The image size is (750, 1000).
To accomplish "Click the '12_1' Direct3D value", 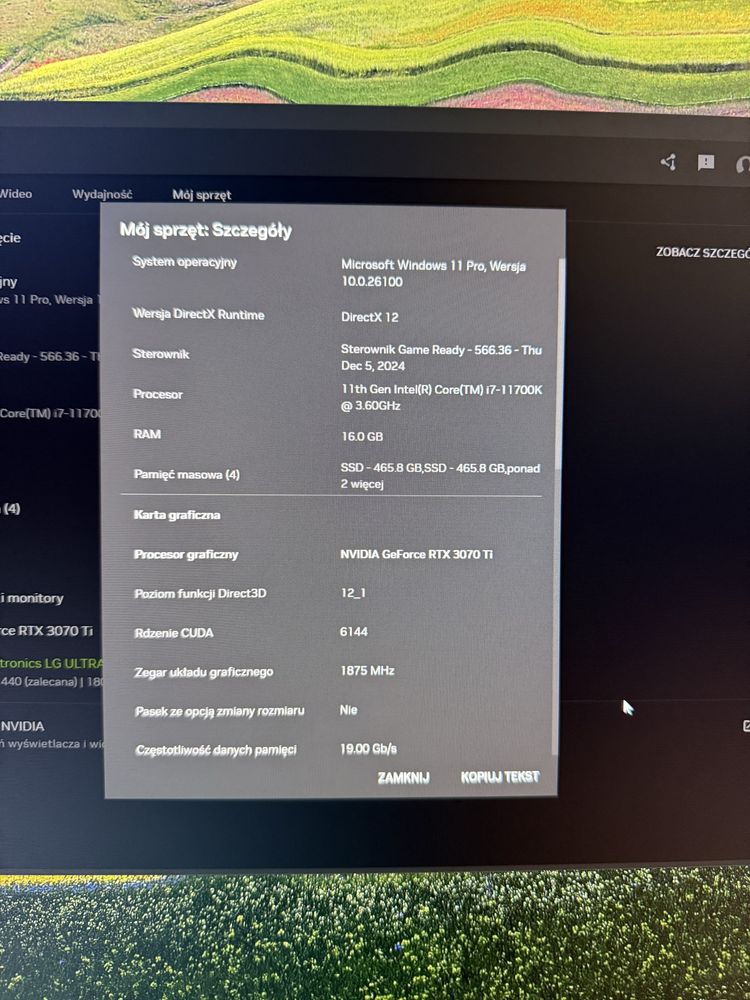I will [x=353, y=593].
